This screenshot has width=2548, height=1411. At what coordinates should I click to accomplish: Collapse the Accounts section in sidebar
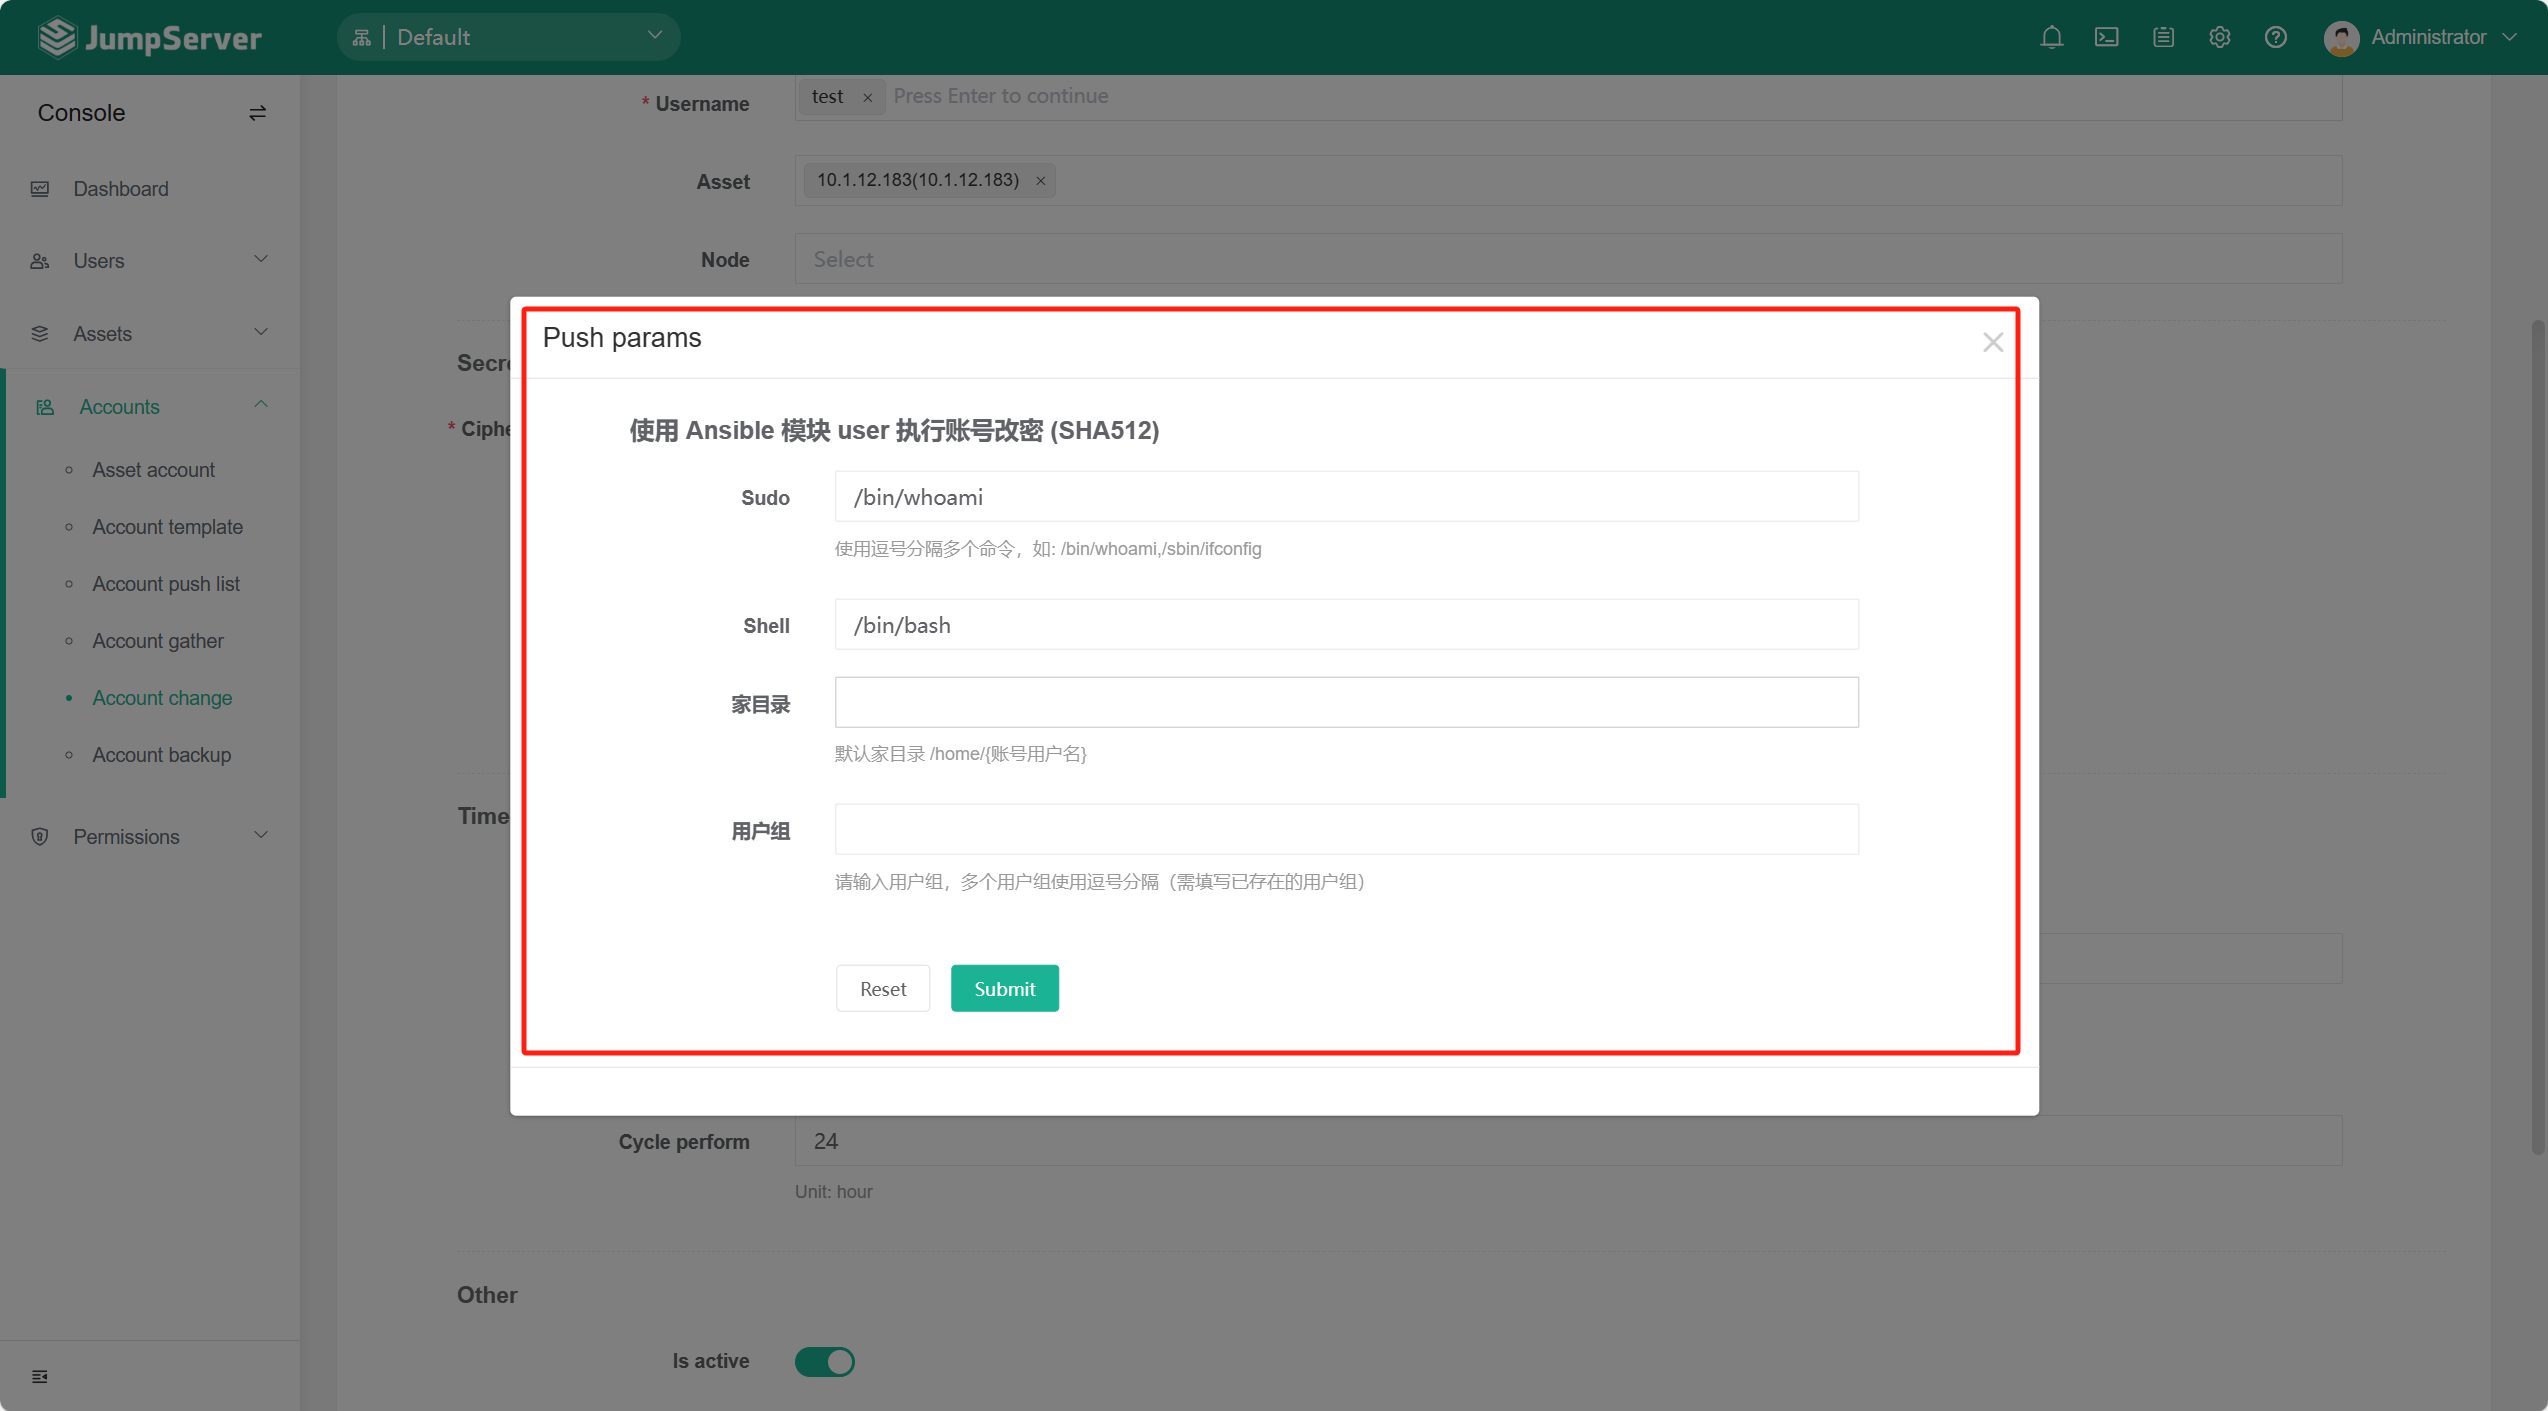click(261, 405)
